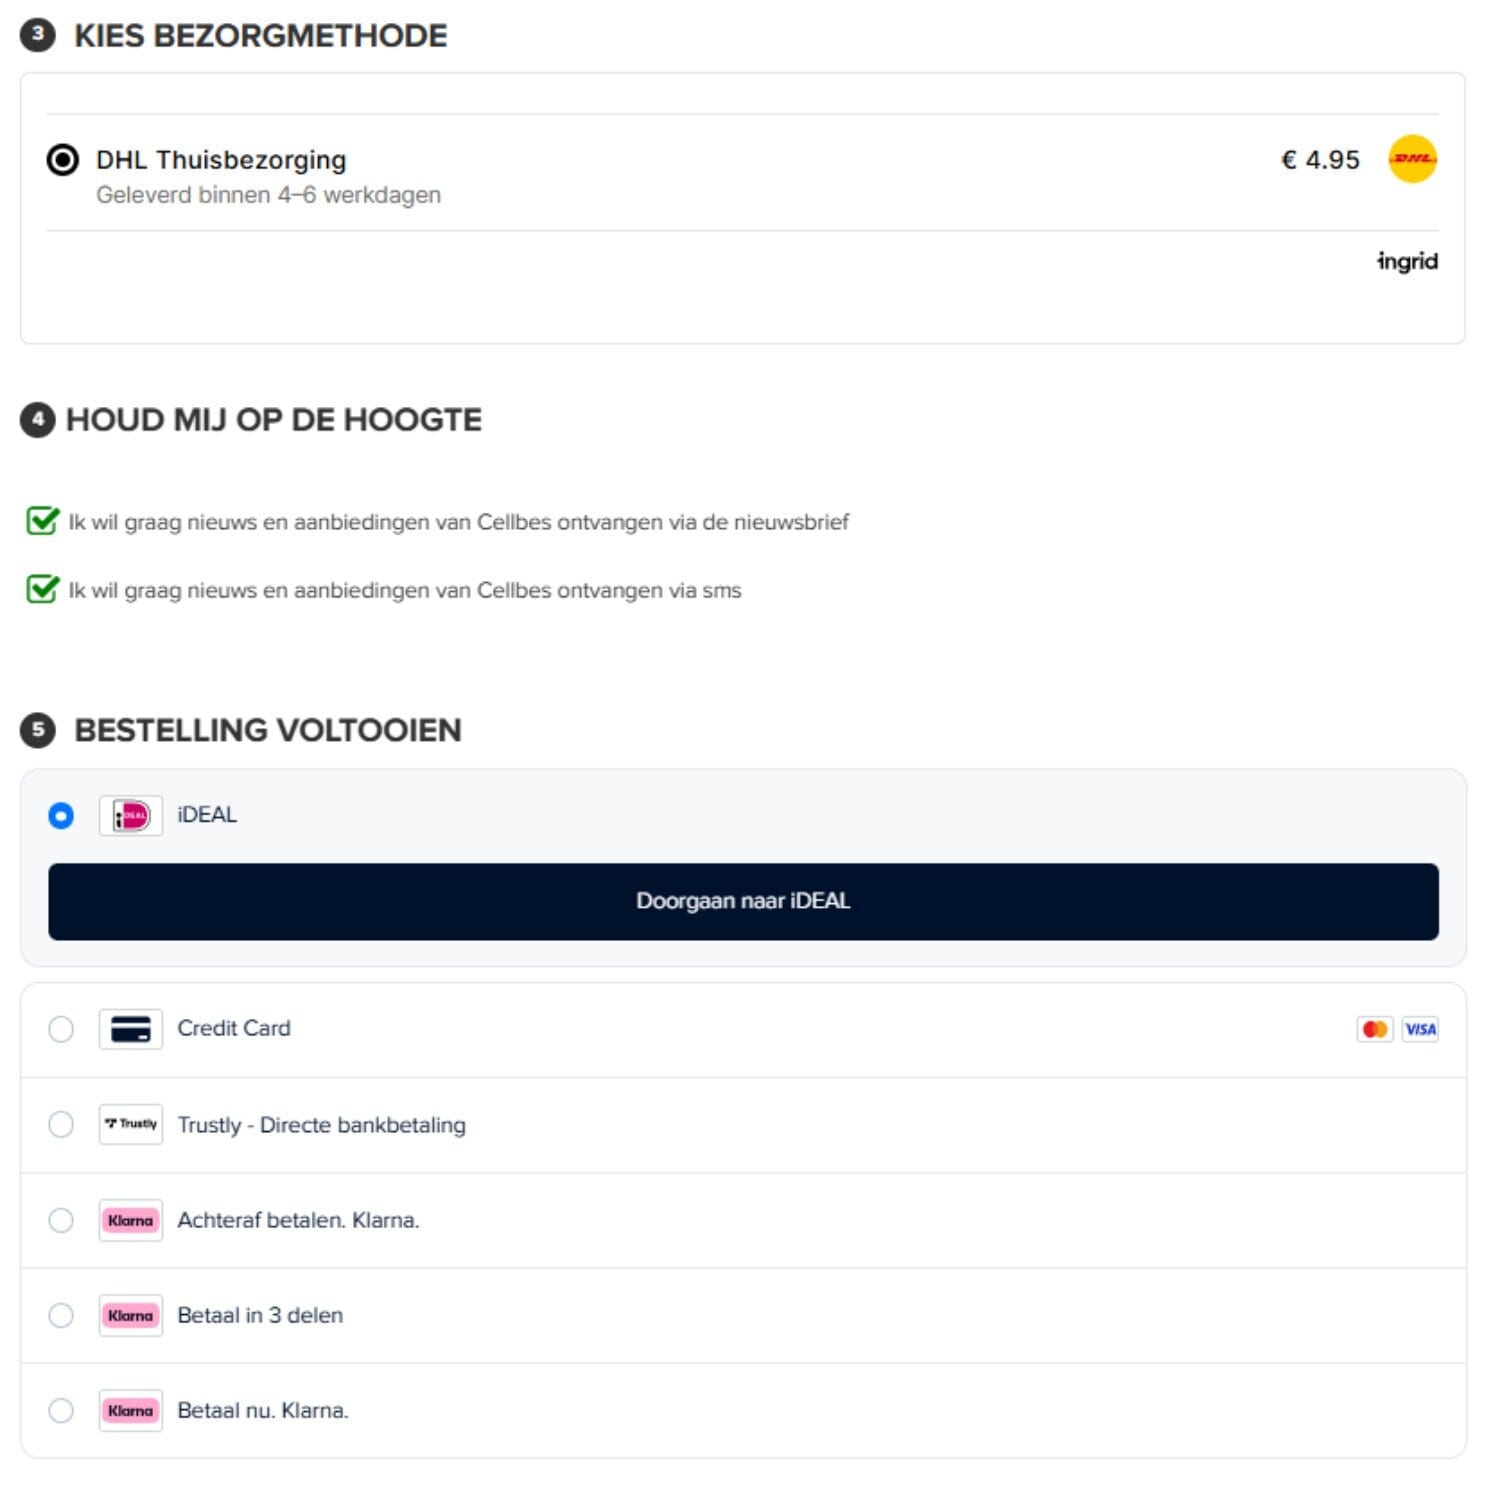The height and width of the screenshot is (1500, 1500).
Task: Uncheck the sms offers checkbox
Action: pyautogui.click(x=42, y=589)
